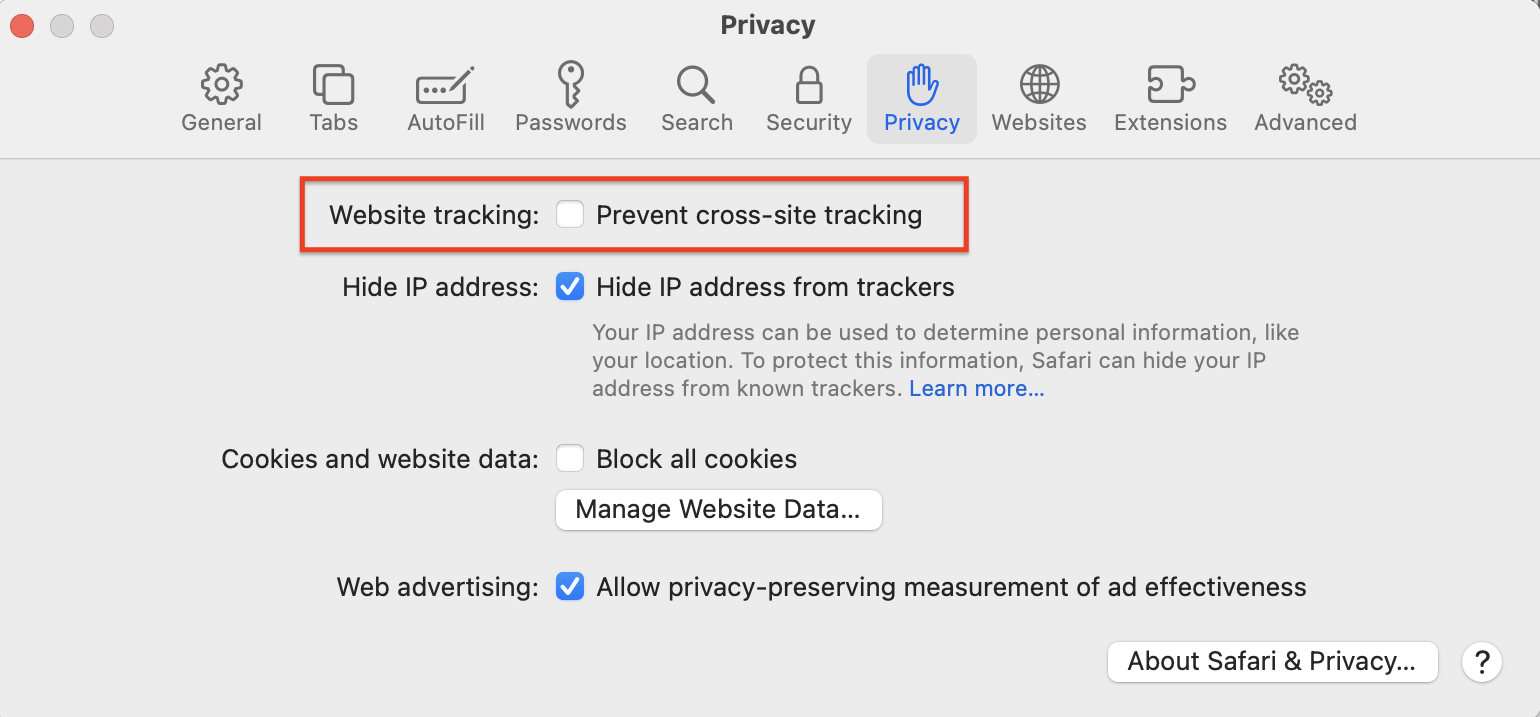Open Websites globe icon

tap(1039, 86)
